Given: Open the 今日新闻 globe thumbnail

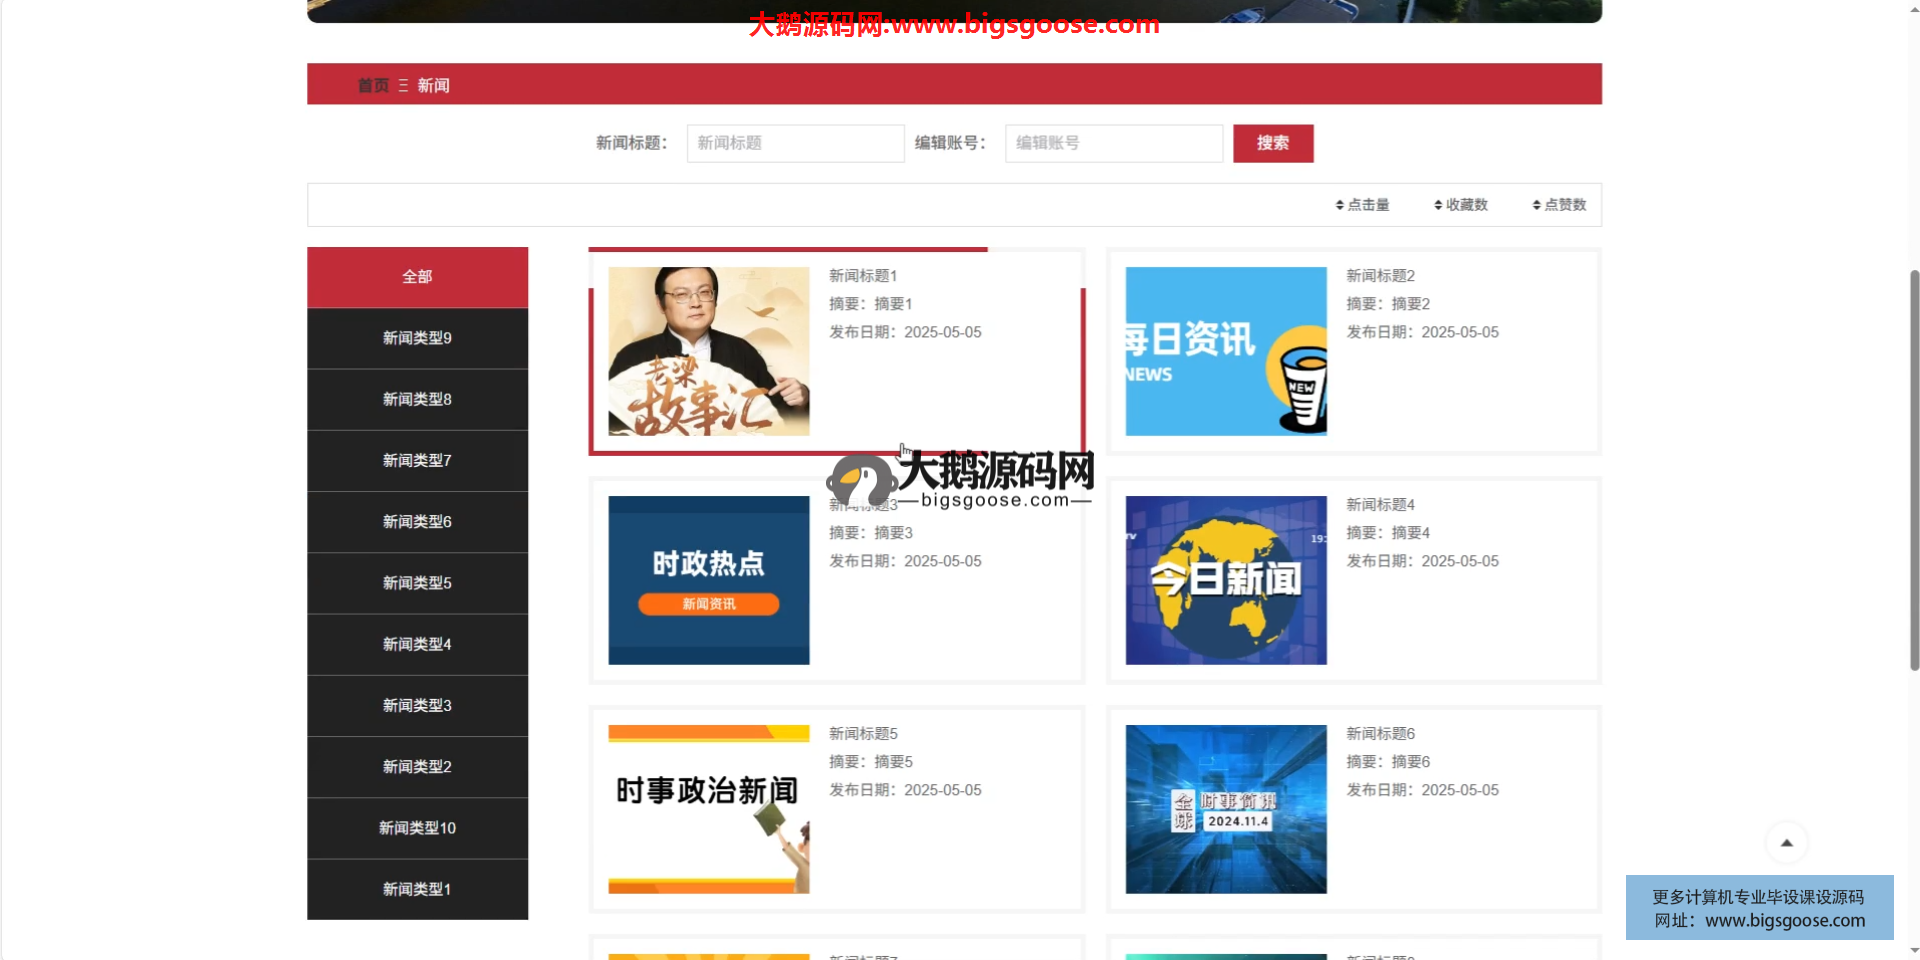Looking at the screenshot, I should pyautogui.click(x=1225, y=580).
